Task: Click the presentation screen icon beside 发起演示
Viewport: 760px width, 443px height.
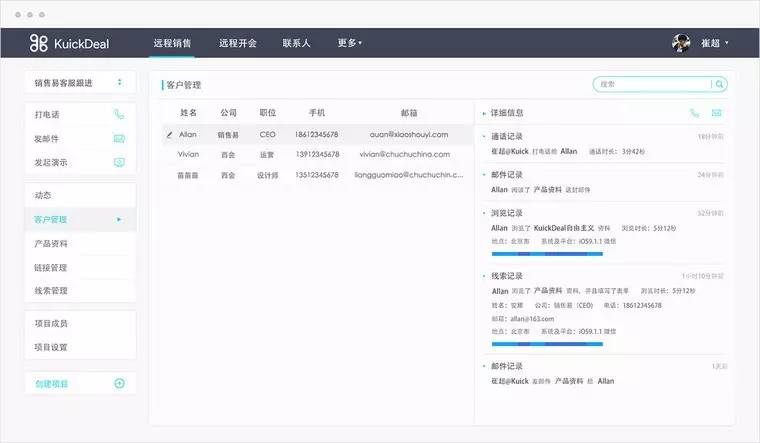Action: pos(119,162)
